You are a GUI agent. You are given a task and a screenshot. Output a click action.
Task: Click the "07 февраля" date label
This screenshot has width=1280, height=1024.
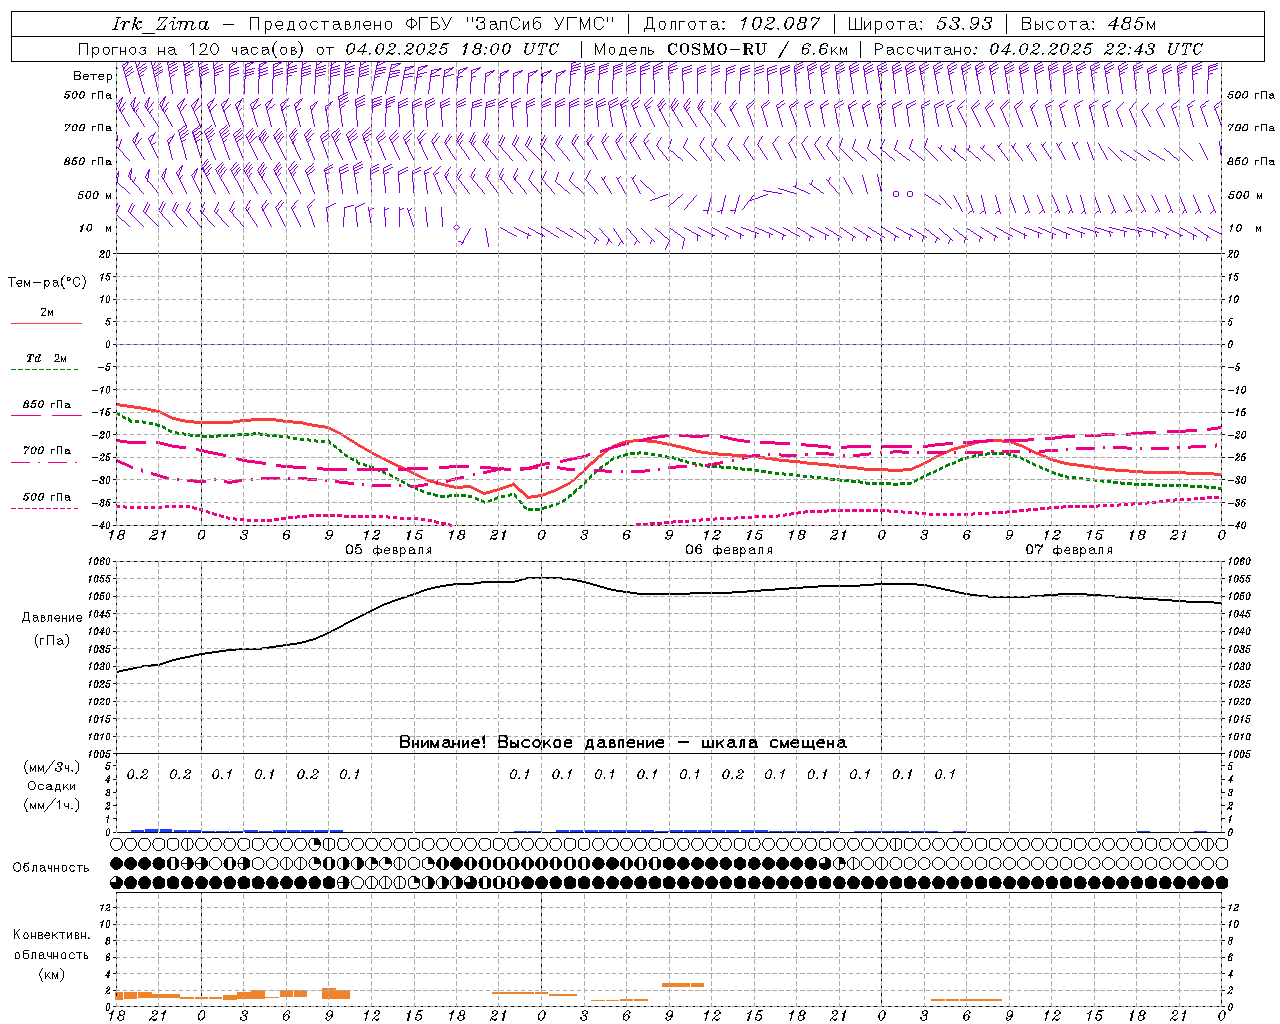[x=1069, y=550]
